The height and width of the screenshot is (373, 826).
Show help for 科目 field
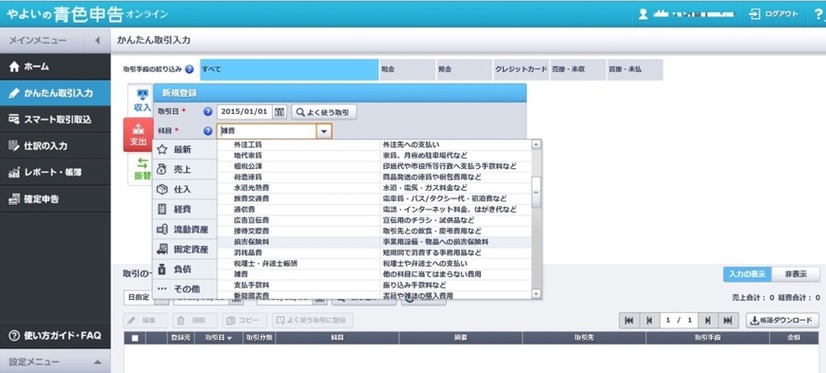click(x=208, y=131)
